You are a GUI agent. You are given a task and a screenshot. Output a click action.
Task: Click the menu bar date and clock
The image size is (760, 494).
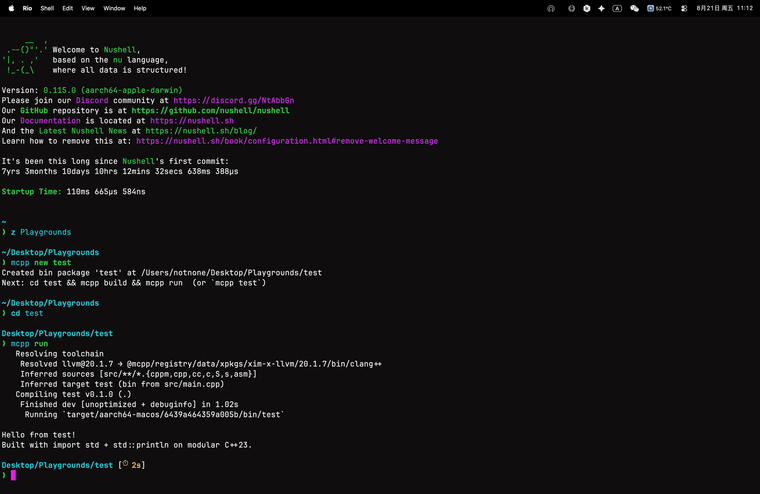(724, 8)
